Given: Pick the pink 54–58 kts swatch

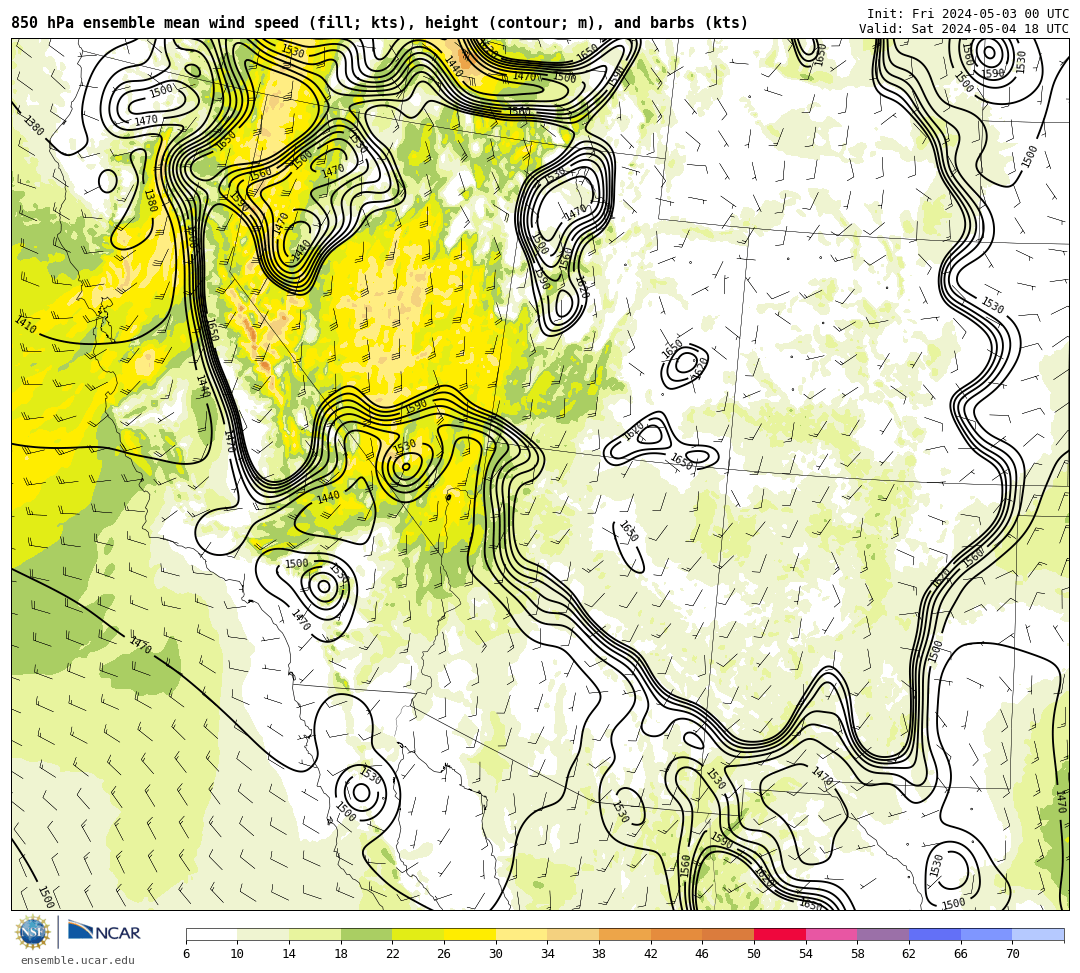Looking at the screenshot, I should [831, 934].
